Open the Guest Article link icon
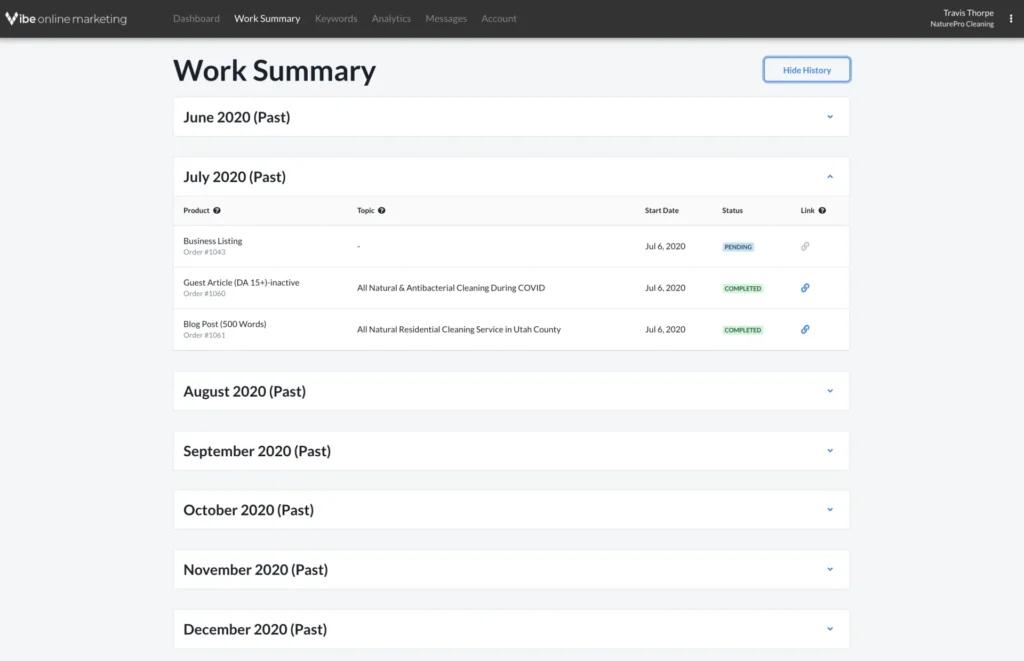The height and width of the screenshot is (661, 1024). (805, 288)
